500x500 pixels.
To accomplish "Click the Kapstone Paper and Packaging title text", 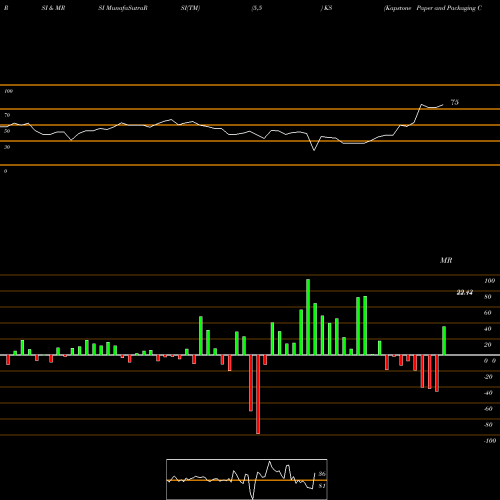I will point(433,8).
